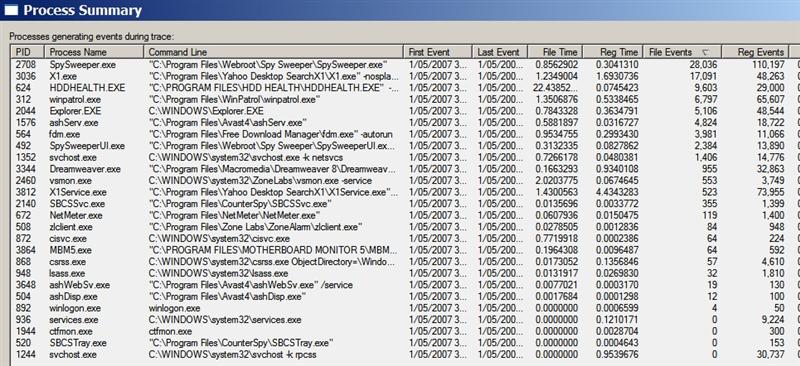Viewport: 800px width, 366px height.
Task: Select the csrss.exe process row
Action: tap(405, 262)
